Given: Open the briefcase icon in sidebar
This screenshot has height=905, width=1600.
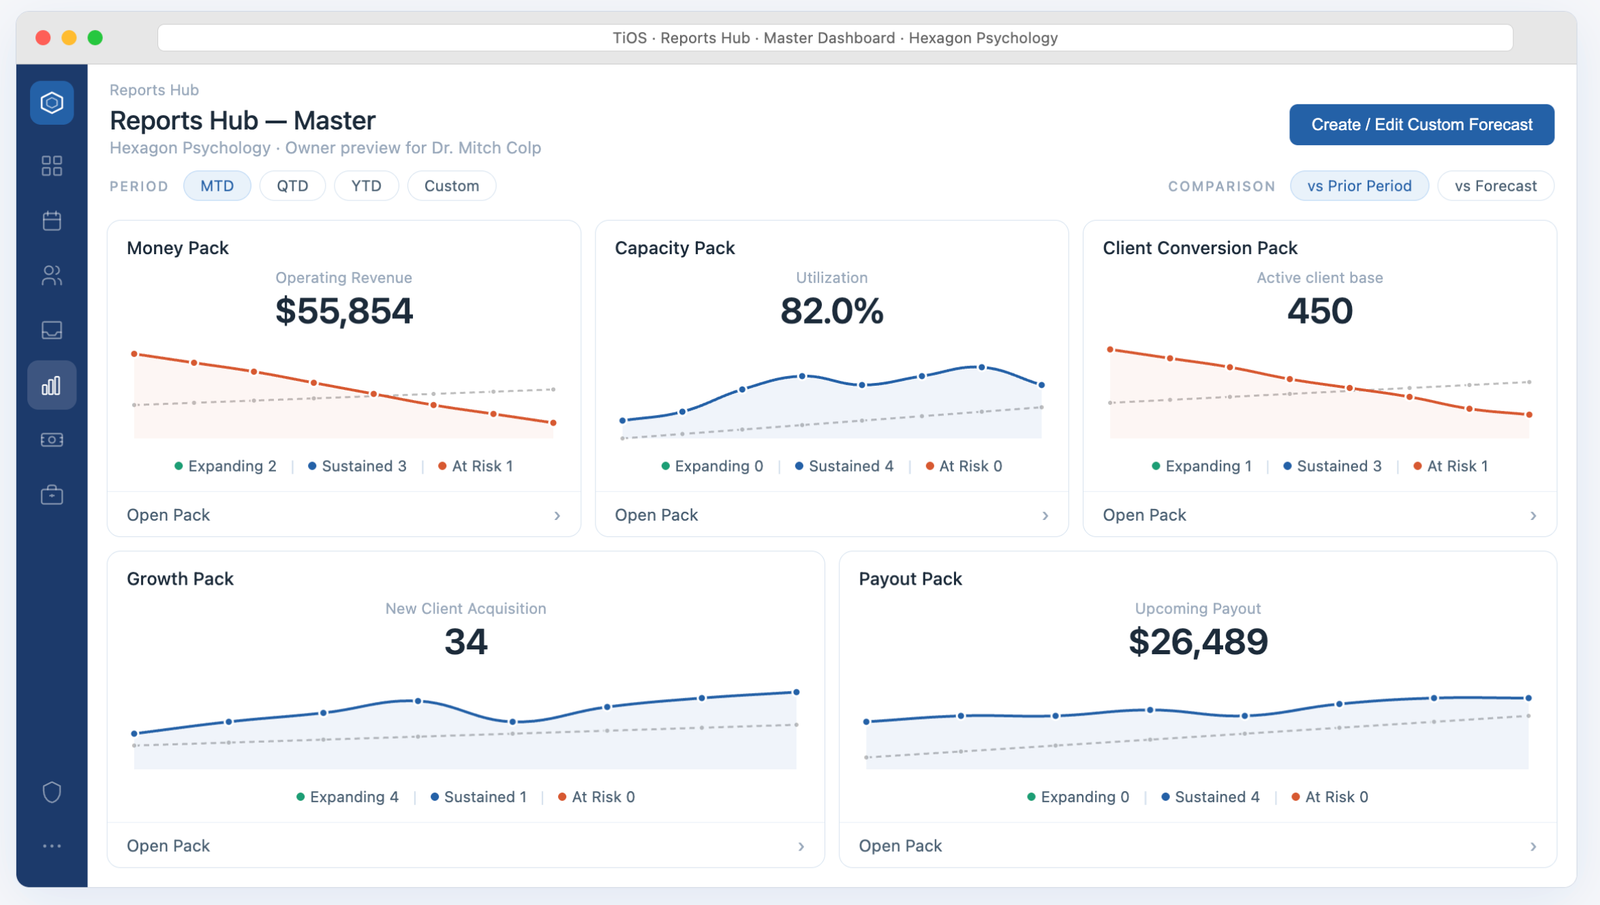Looking at the screenshot, I should (x=52, y=495).
